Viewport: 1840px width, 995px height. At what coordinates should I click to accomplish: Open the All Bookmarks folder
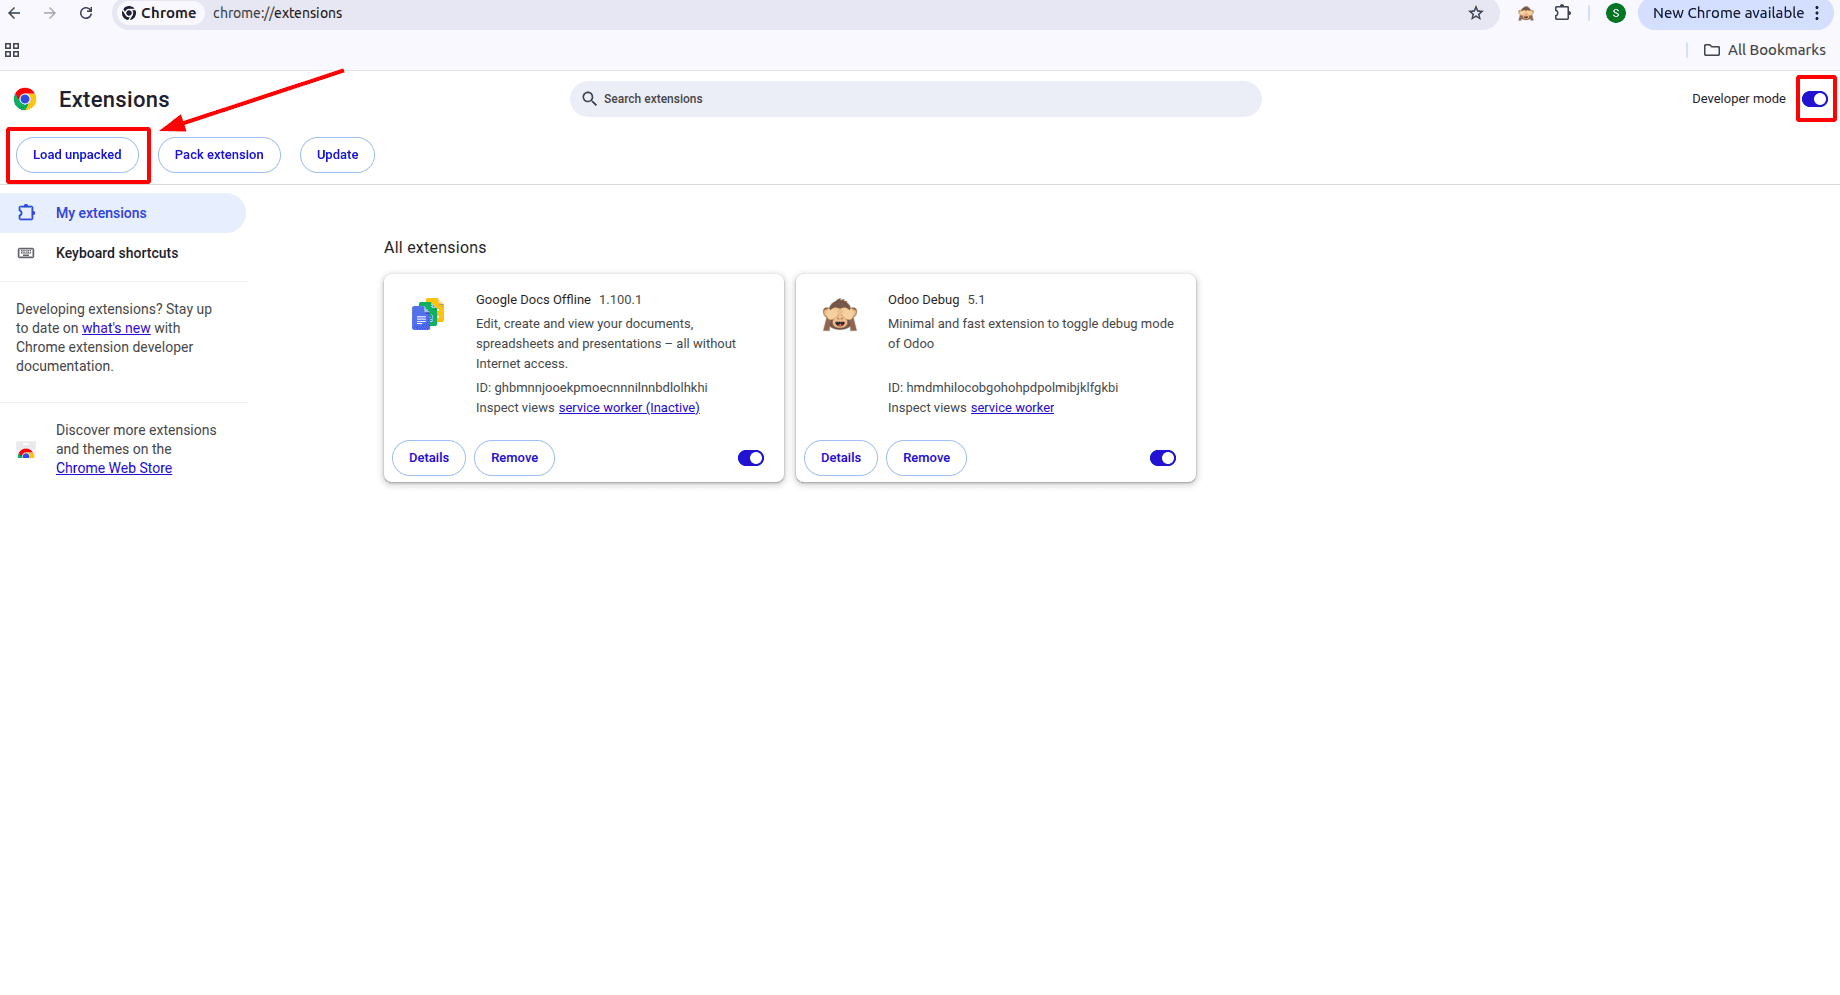click(1764, 49)
